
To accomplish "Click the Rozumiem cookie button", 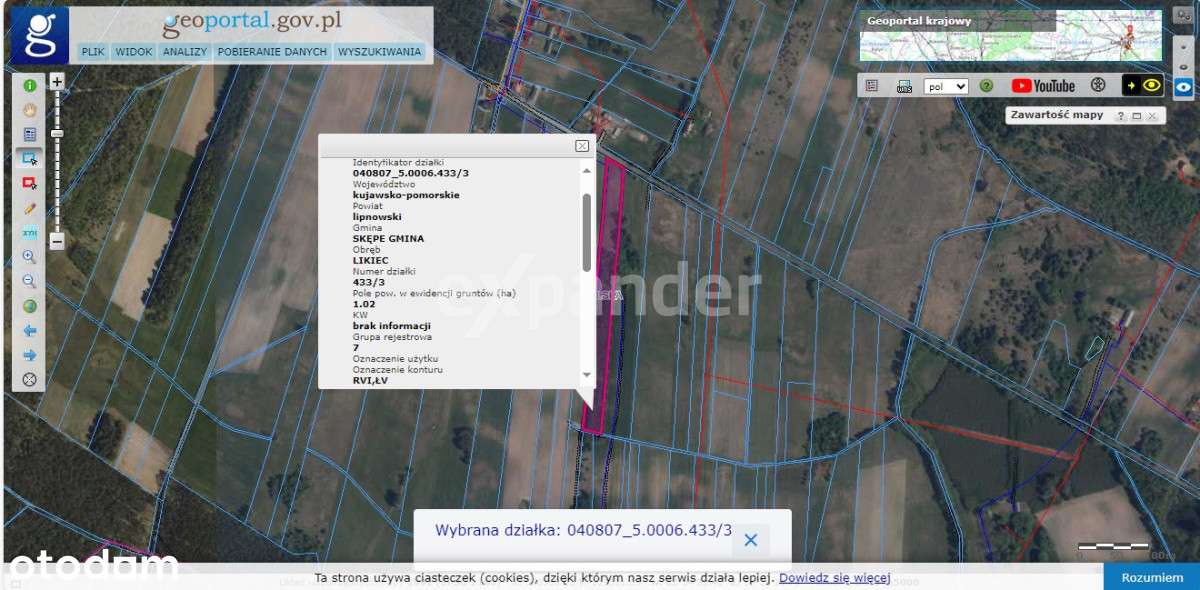I will pos(1151,577).
